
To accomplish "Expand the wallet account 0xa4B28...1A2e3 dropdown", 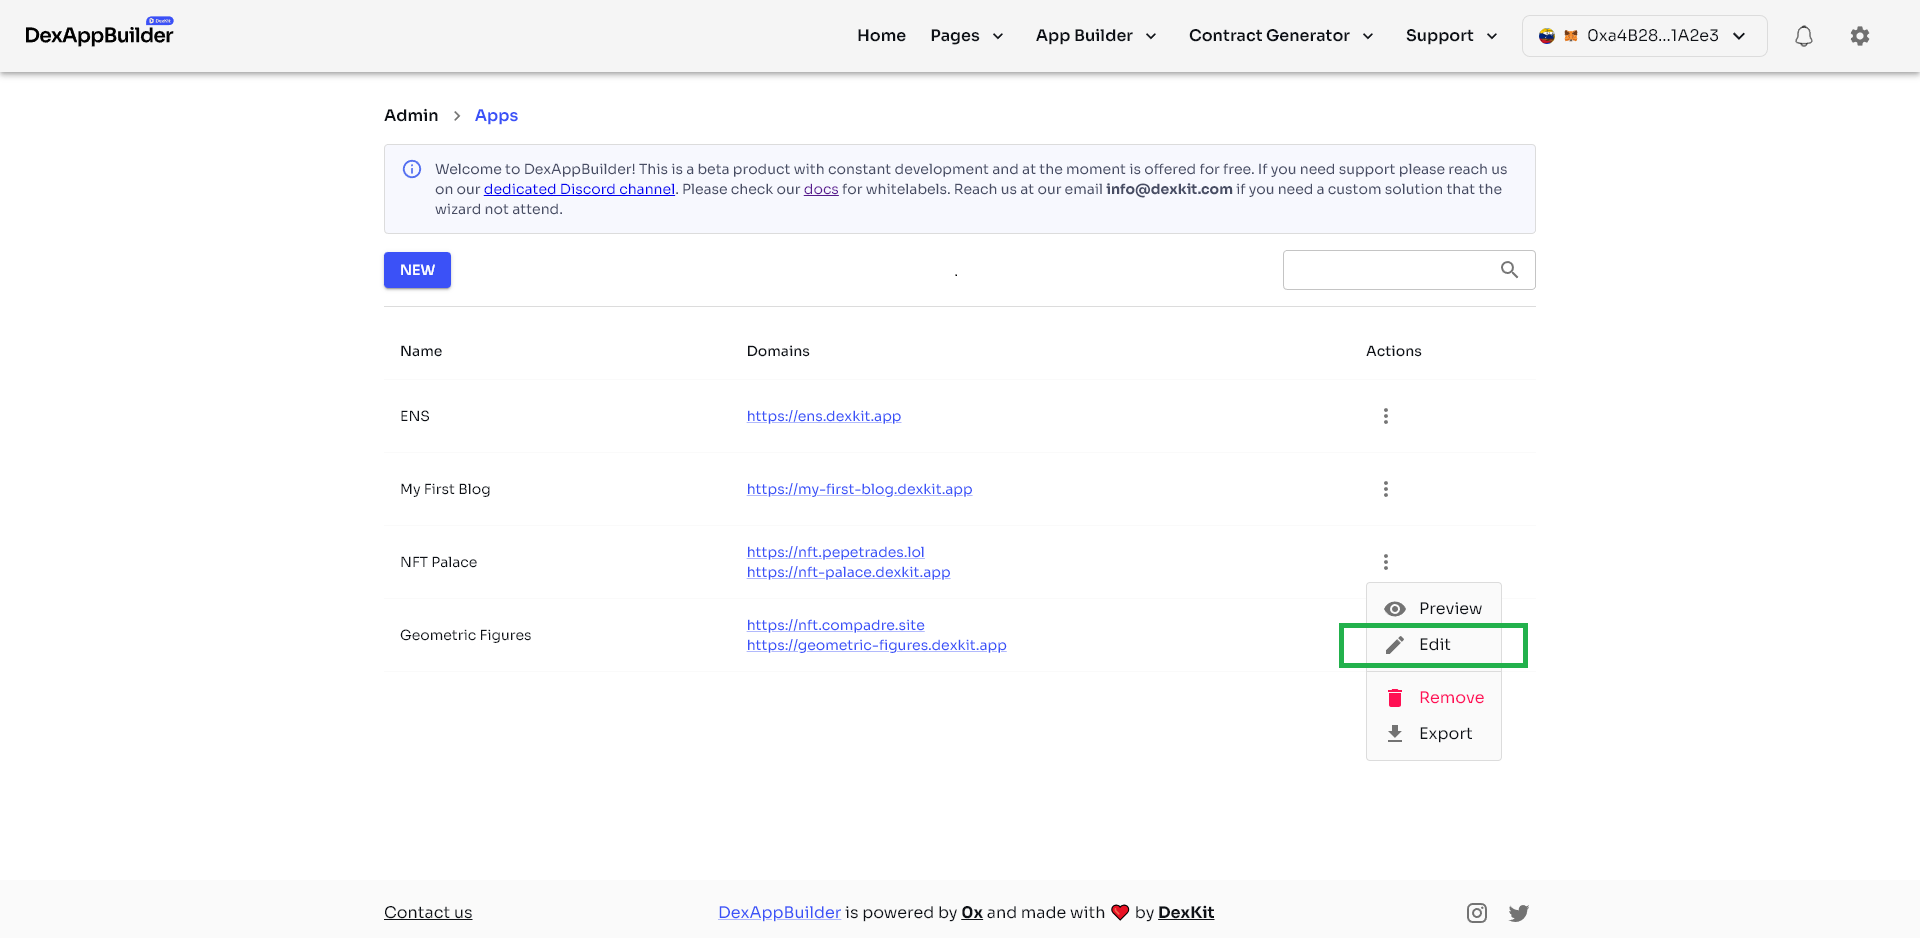I will 1644,36.
